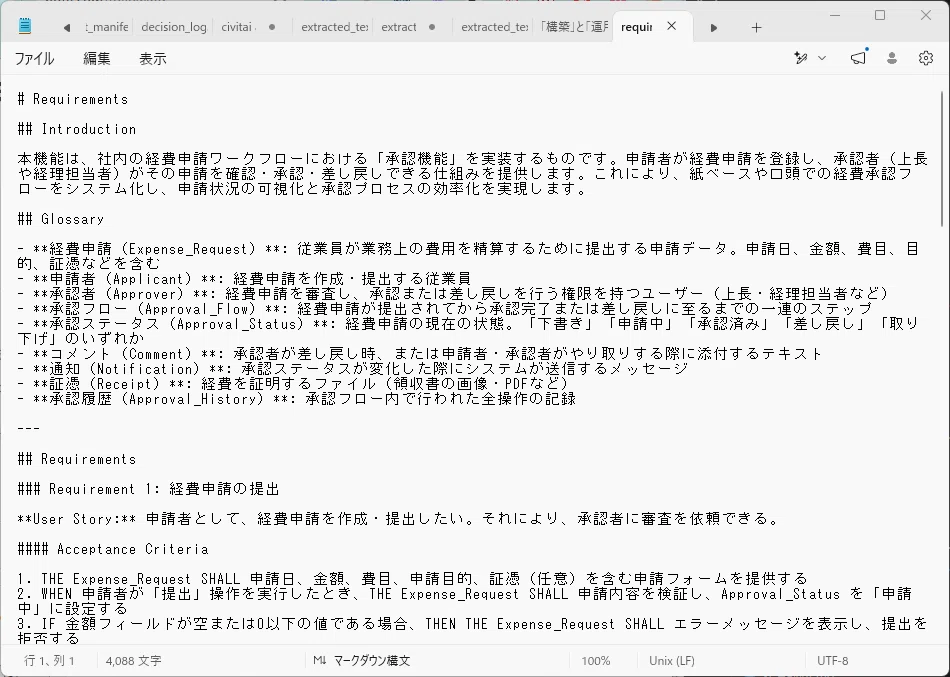Click the vertical scrollbar thumb
This screenshot has height=677, width=950.
(x=942, y=159)
